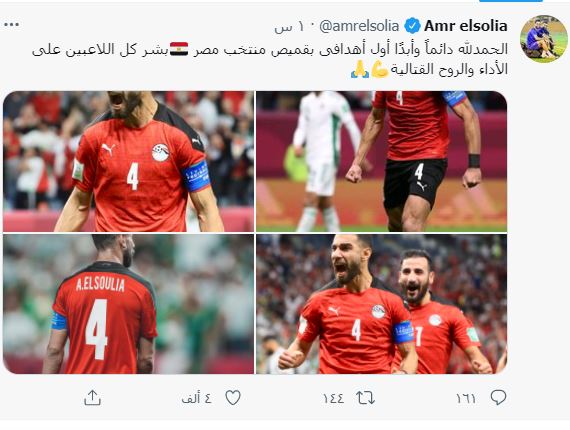The width and height of the screenshot is (570, 430).
Task: Click the share upload icon
Action: coord(92,398)
